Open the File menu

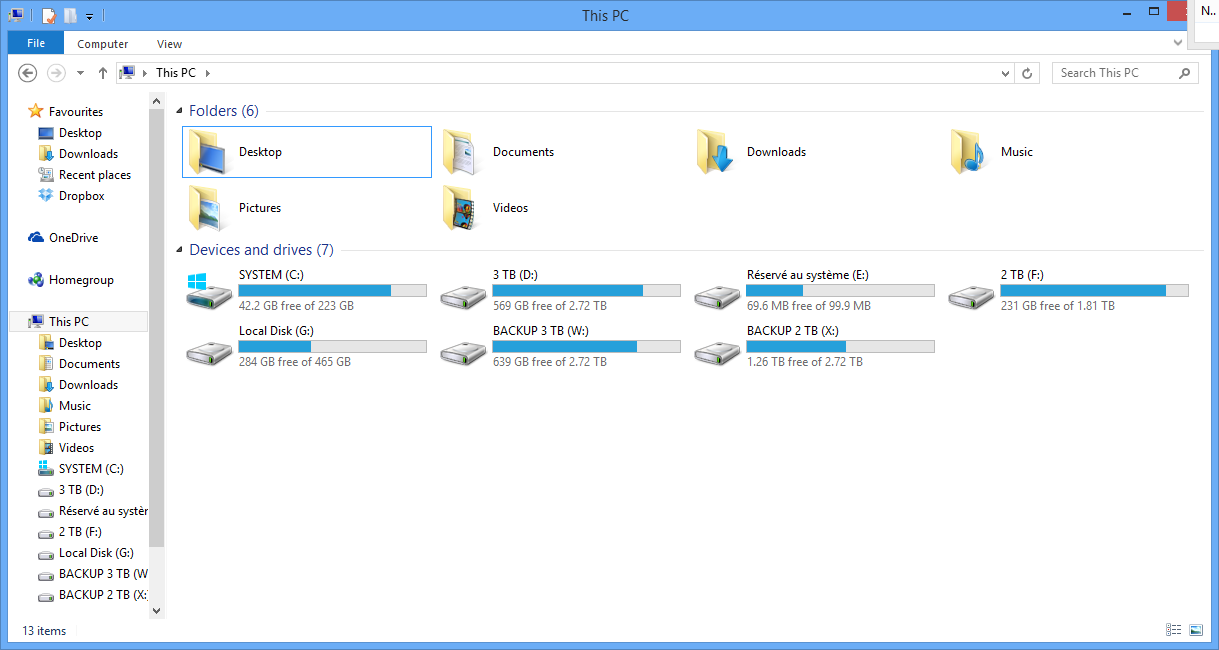coord(36,44)
